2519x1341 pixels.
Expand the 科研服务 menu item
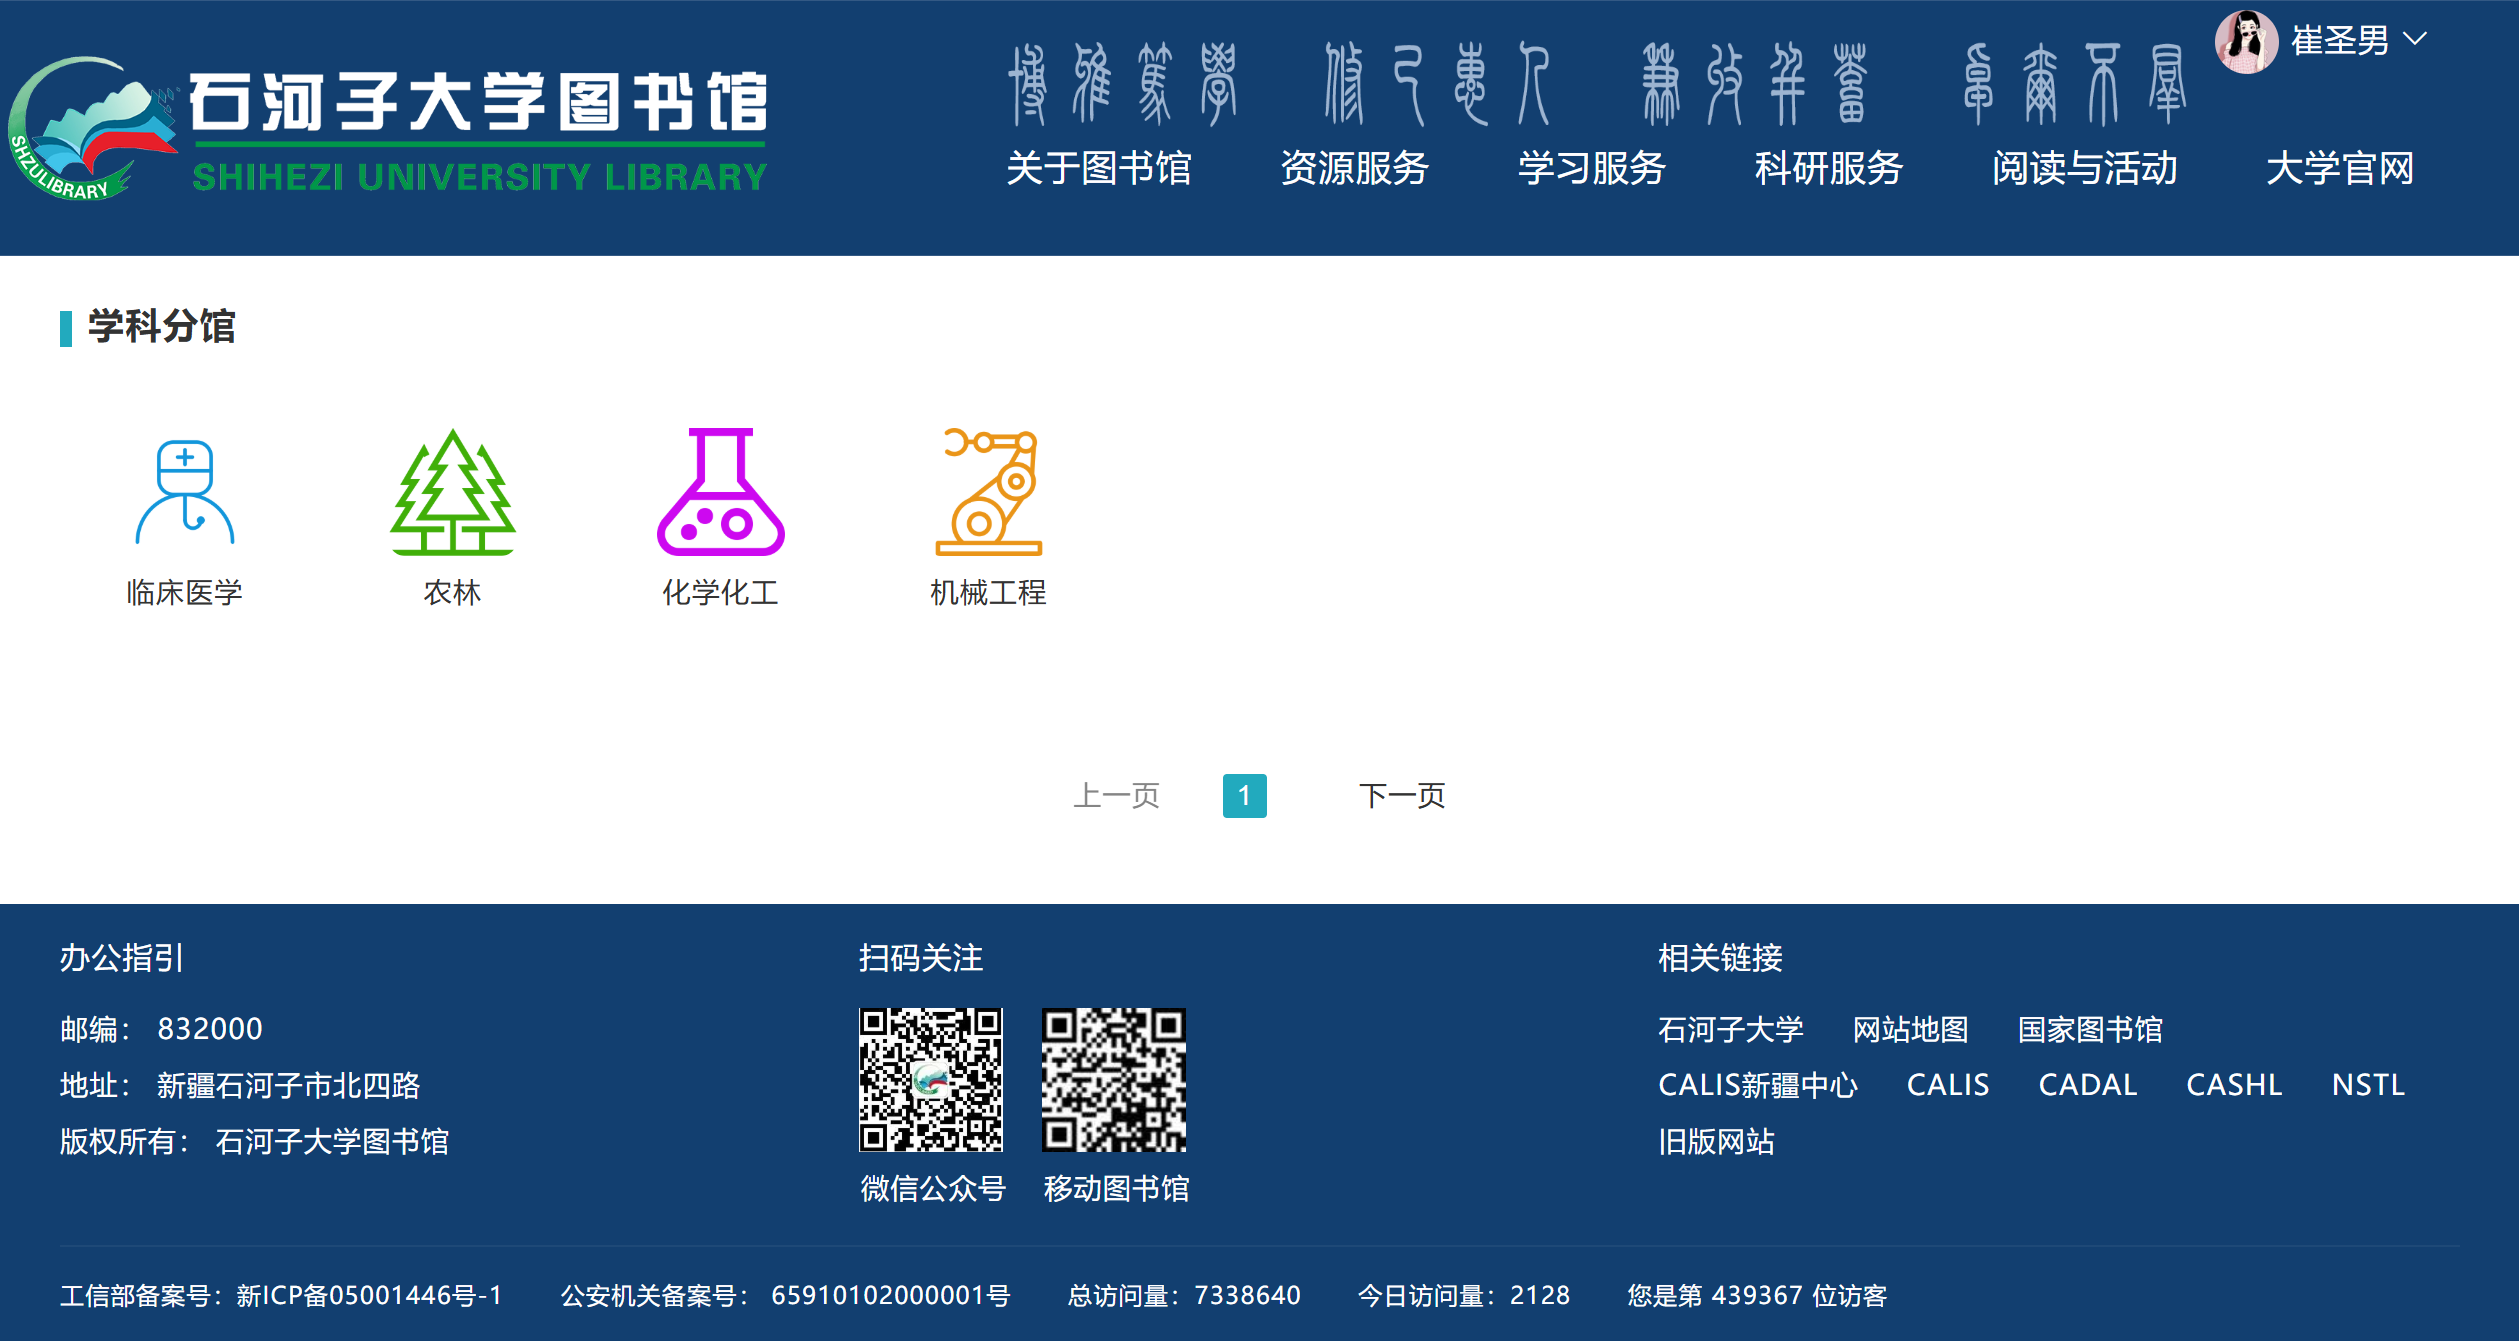(1828, 168)
